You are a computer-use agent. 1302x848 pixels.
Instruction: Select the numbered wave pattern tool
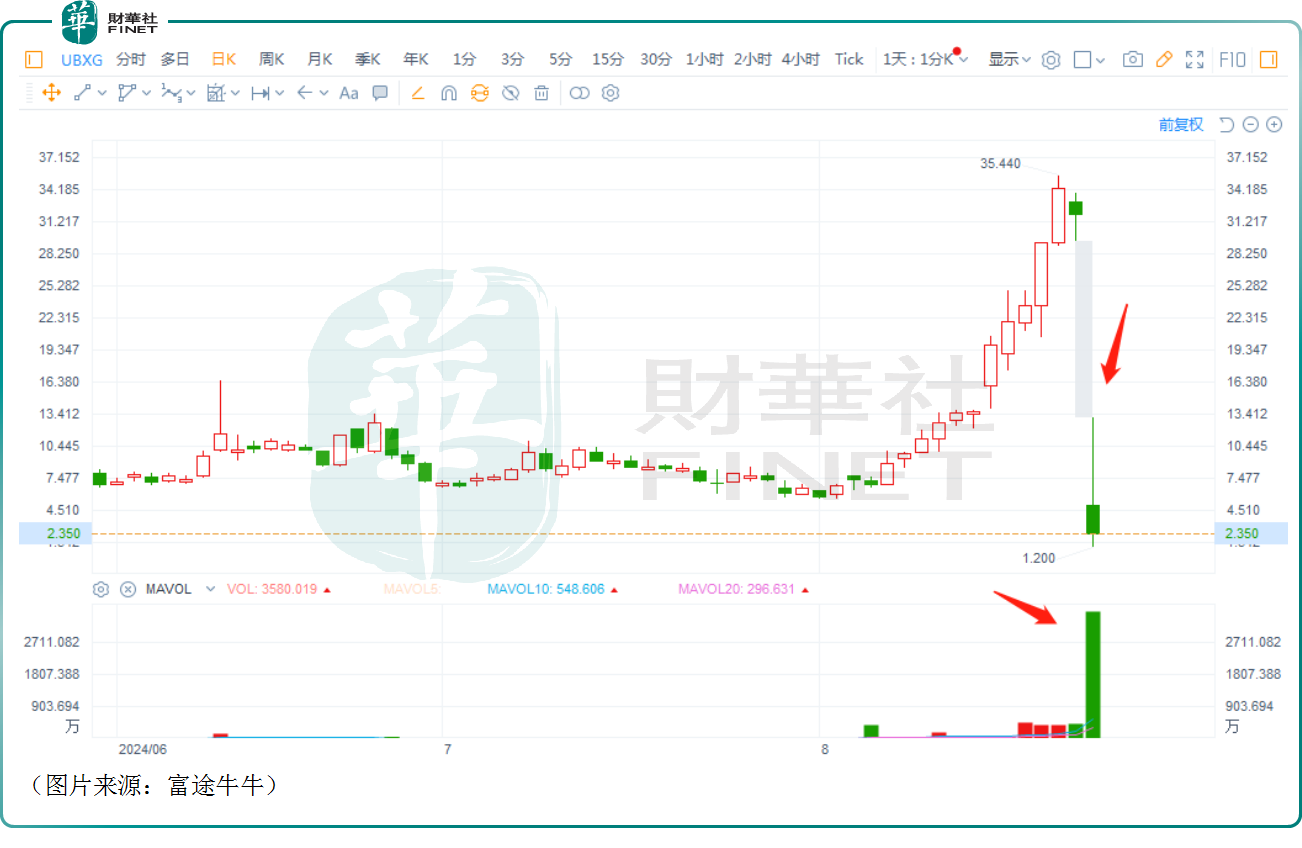pyautogui.click(x=171, y=93)
